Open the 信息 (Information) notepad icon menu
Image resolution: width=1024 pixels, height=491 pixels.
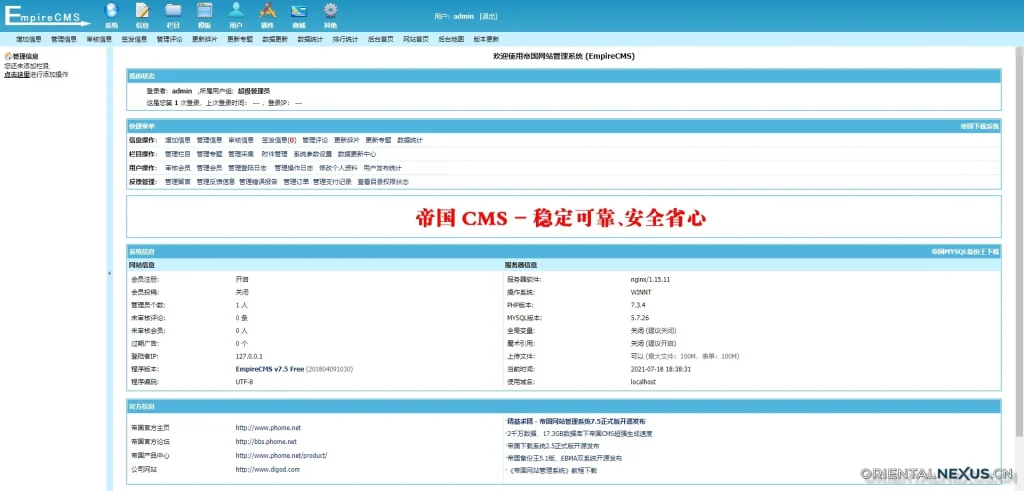pyautogui.click(x=142, y=15)
